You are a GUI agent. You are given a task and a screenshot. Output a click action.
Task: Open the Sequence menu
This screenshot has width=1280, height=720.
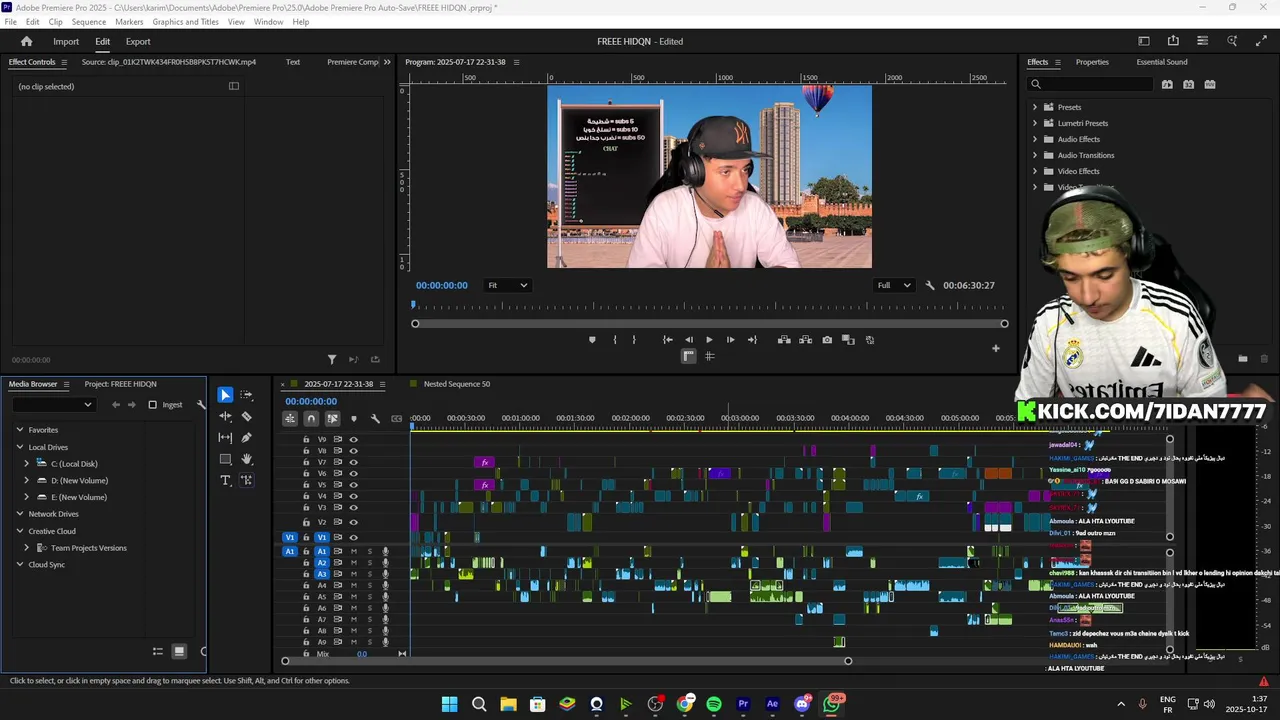88,22
